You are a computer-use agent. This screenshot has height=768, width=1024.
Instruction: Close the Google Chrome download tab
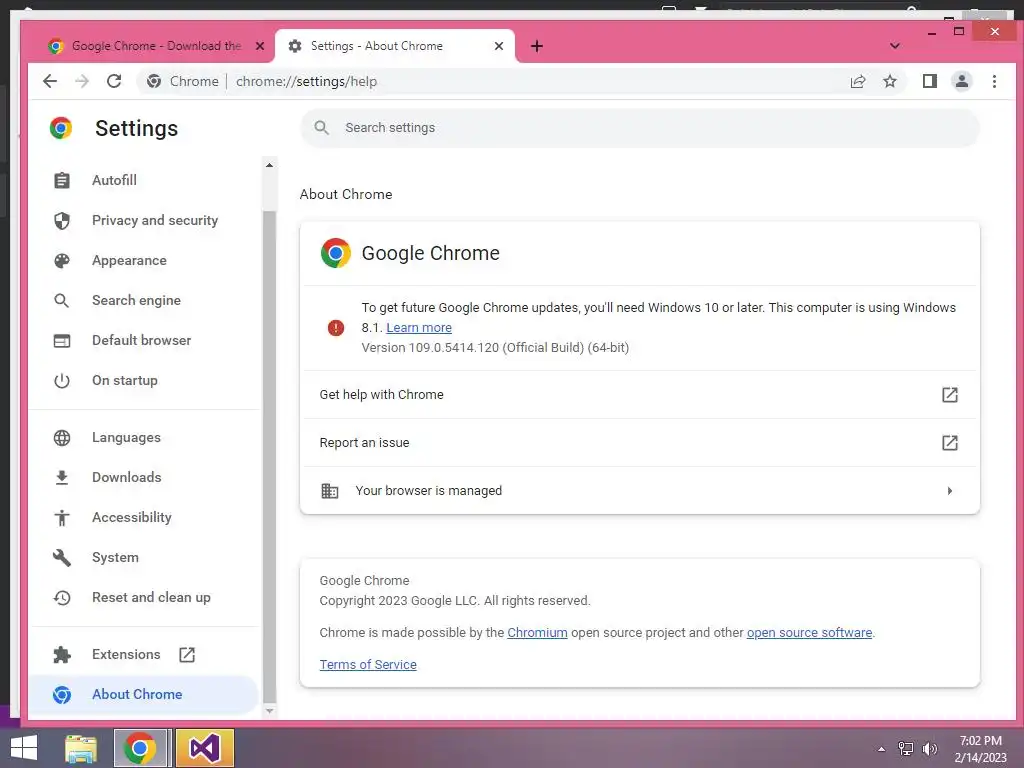260,46
